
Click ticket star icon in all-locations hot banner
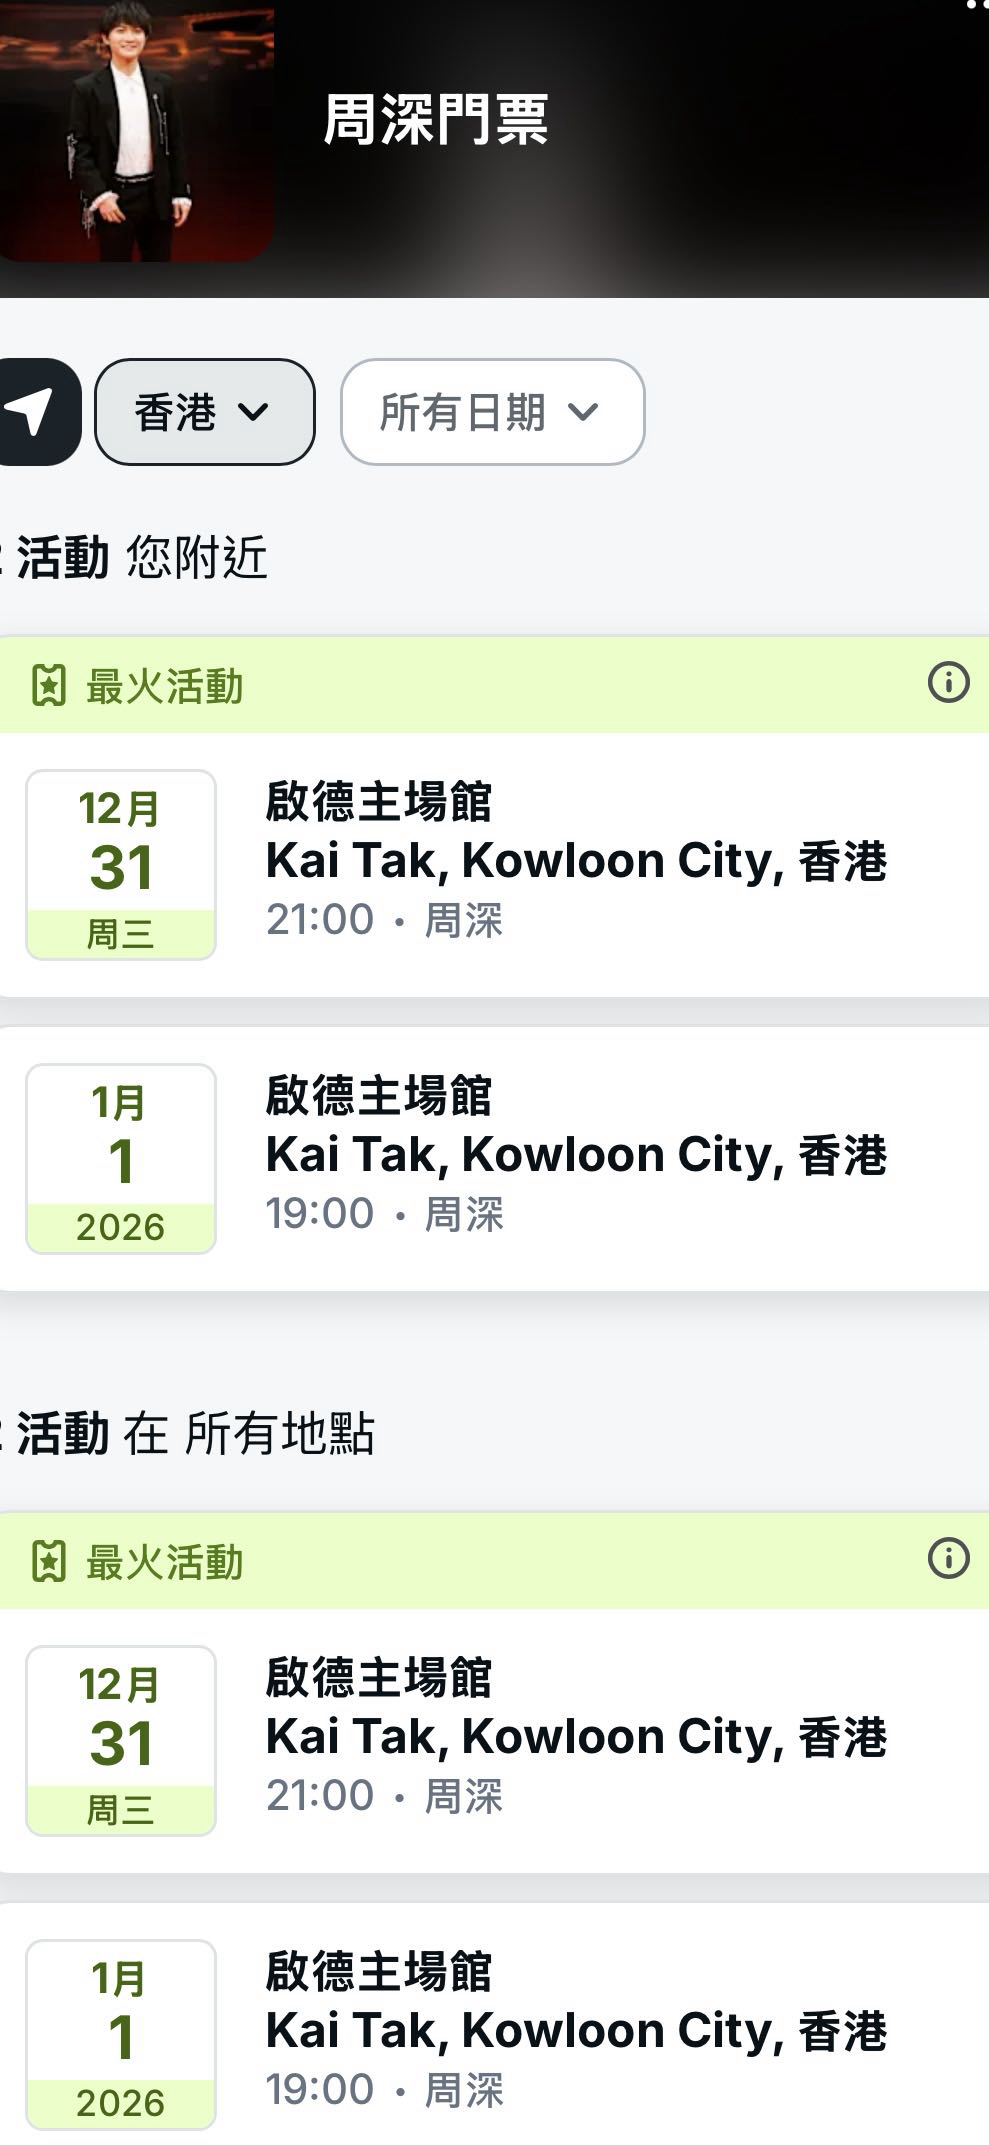pyautogui.click(x=48, y=1562)
